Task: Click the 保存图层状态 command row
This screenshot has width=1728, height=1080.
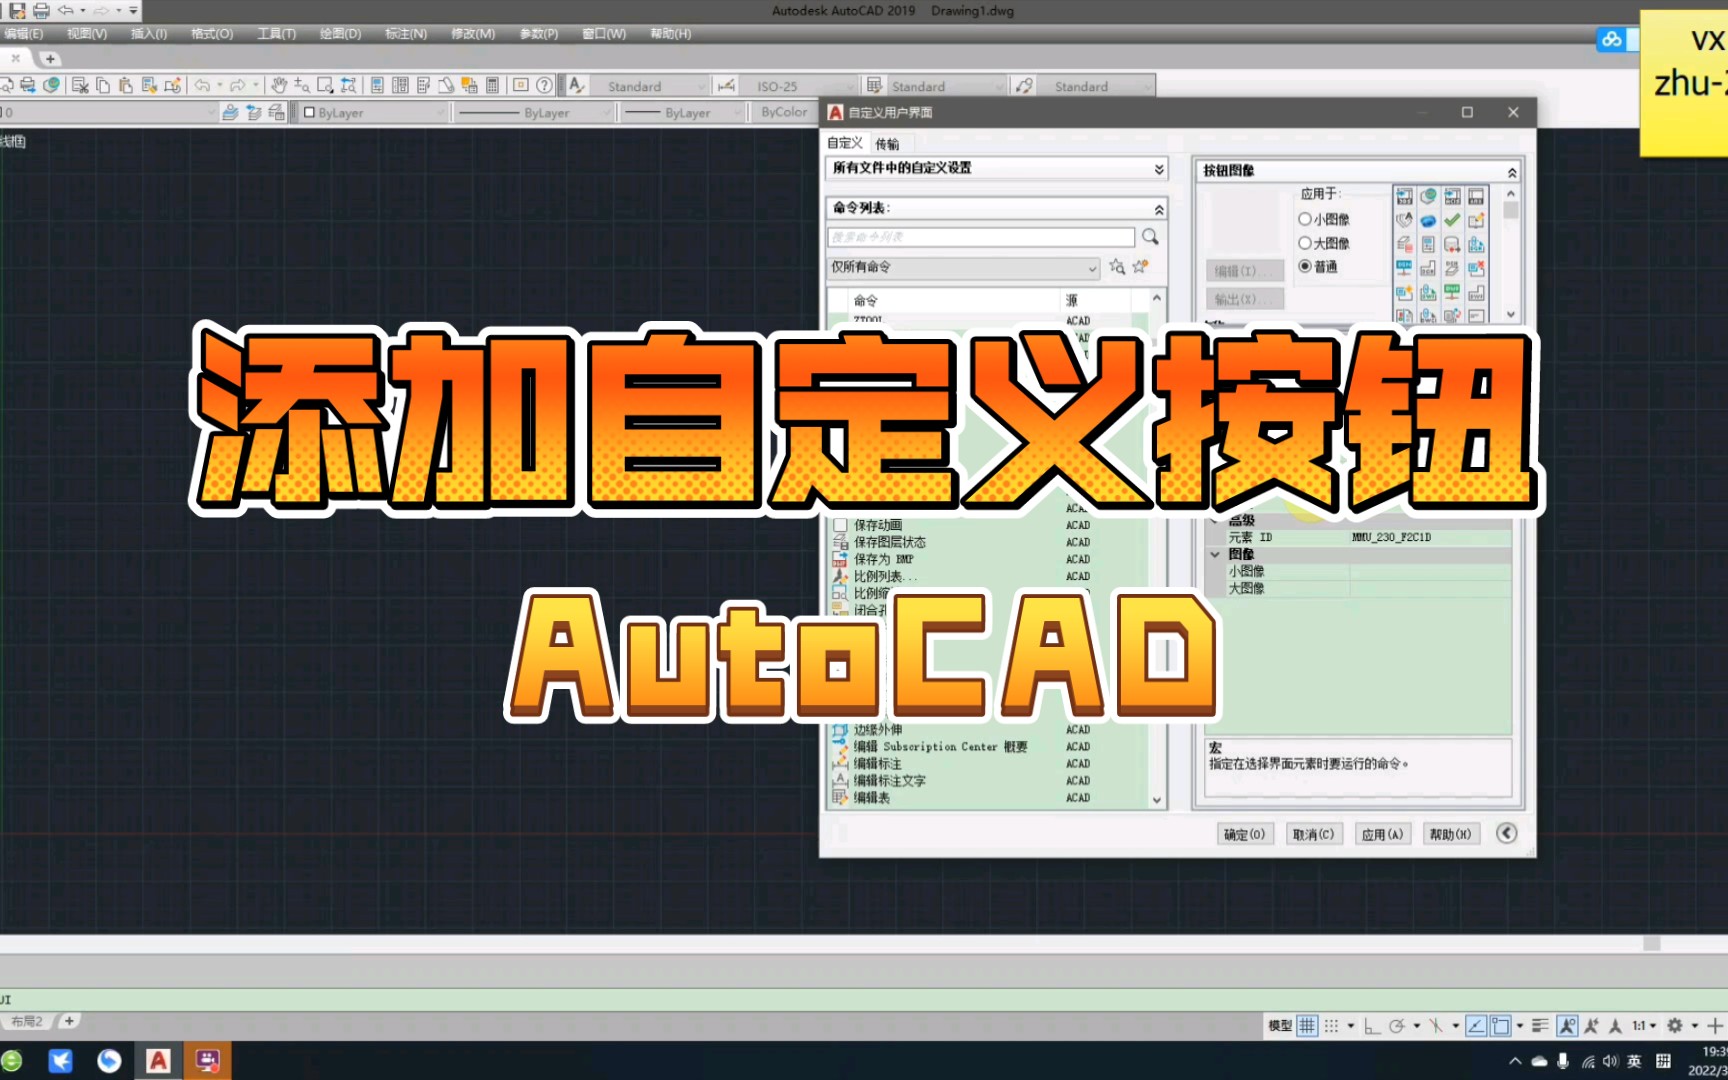Action: [990, 542]
